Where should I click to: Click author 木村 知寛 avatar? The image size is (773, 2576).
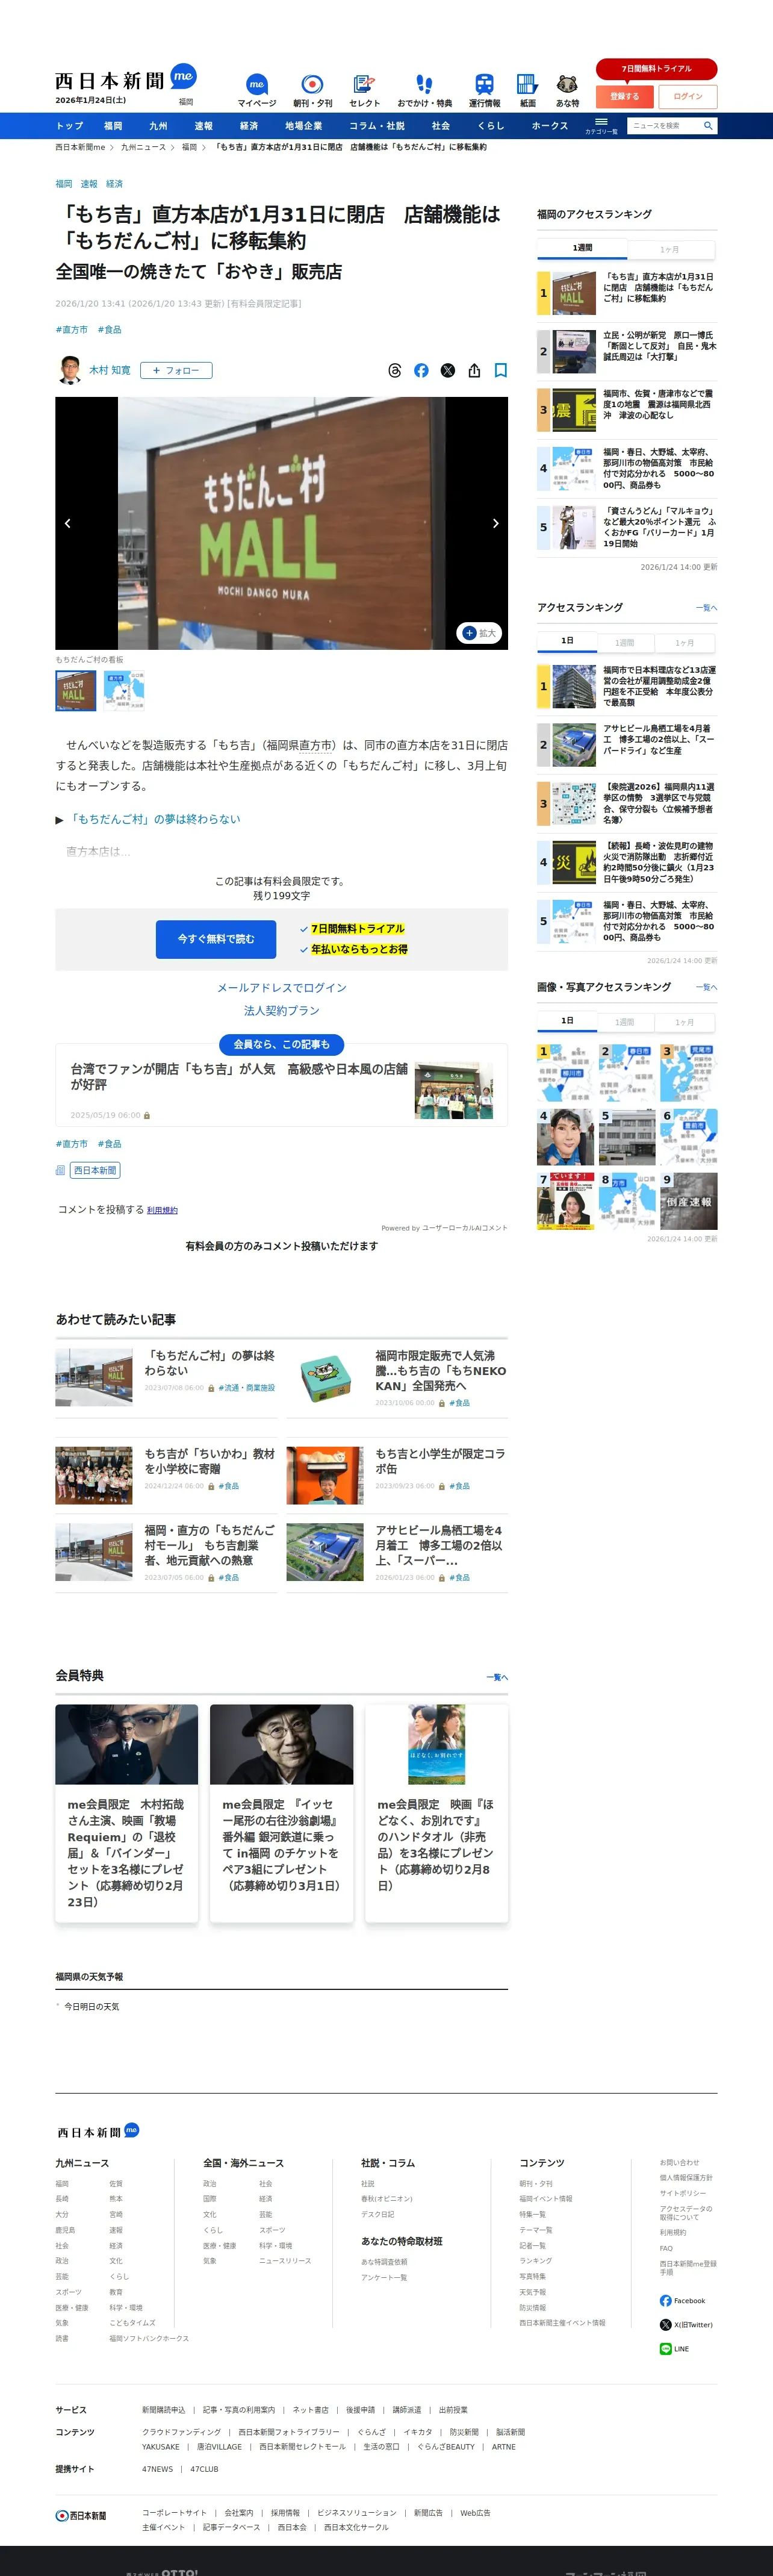[x=69, y=370]
